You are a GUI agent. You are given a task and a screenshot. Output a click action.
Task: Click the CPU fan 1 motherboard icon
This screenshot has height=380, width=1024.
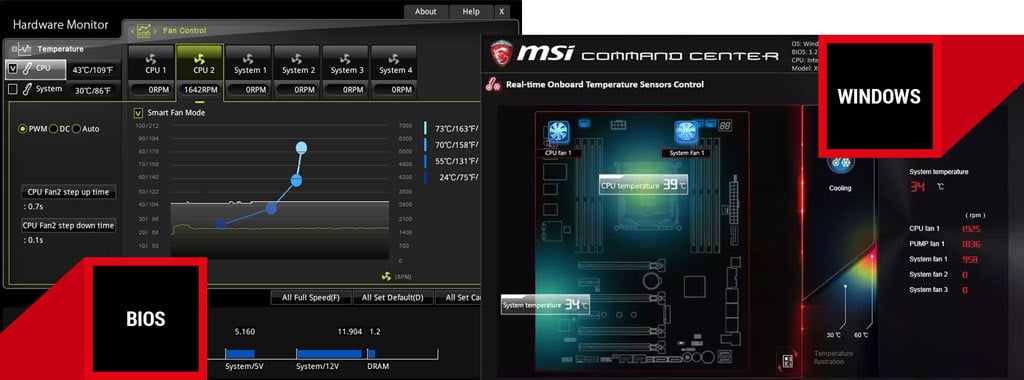coord(557,133)
